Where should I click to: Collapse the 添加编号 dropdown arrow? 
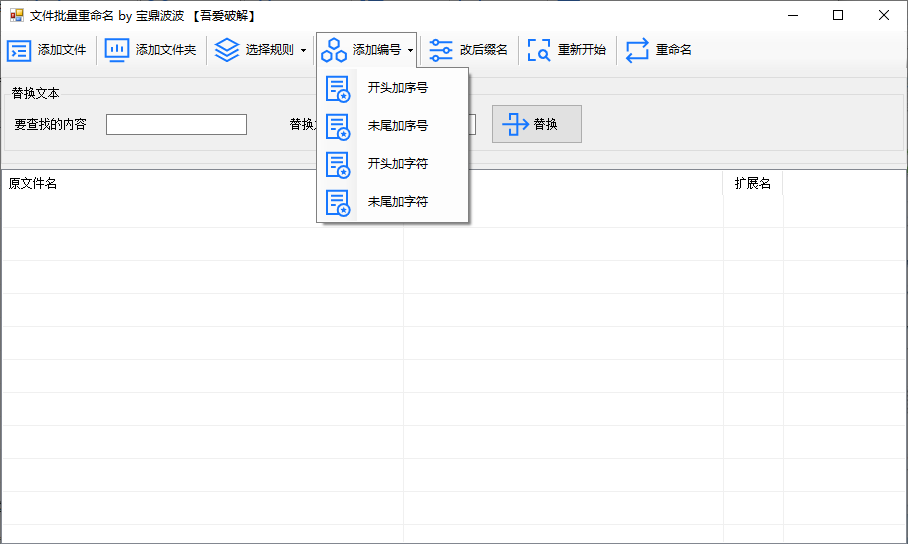[410, 50]
